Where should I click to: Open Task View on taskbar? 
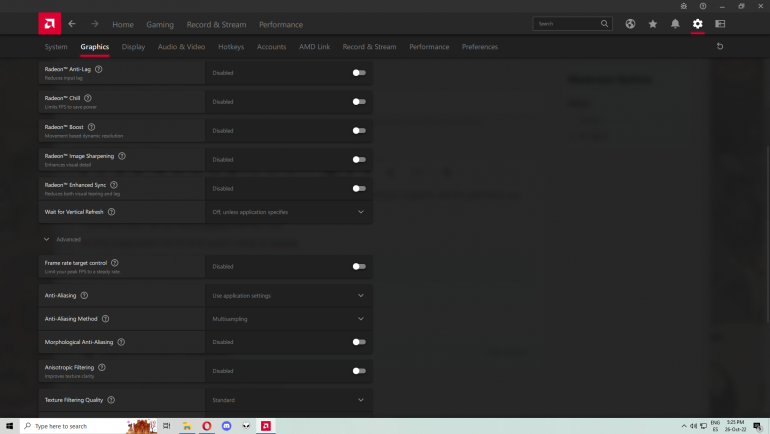coord(167,426)
